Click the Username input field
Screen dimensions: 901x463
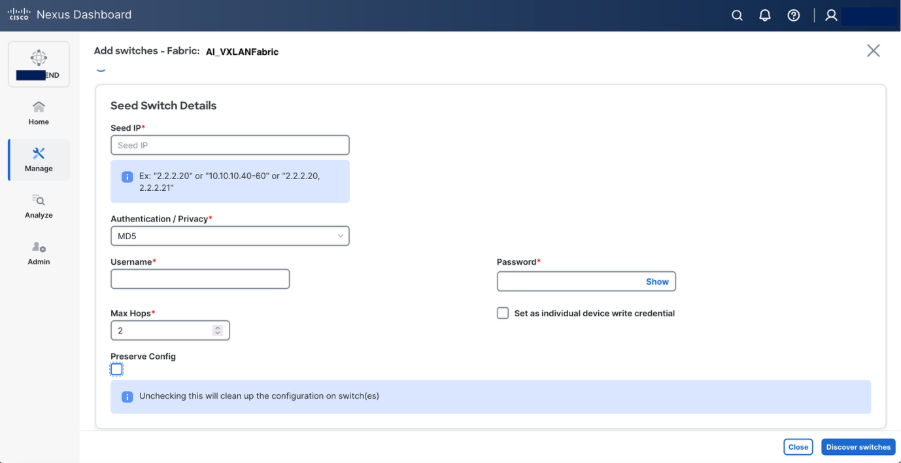(x=200, y=279)
